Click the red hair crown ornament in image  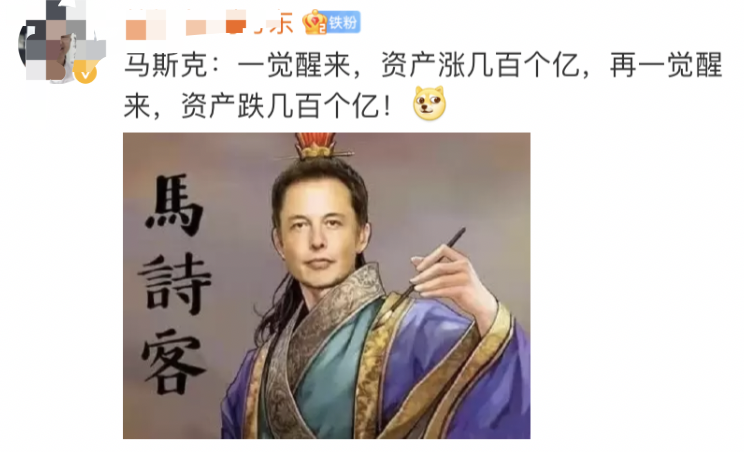315,146
